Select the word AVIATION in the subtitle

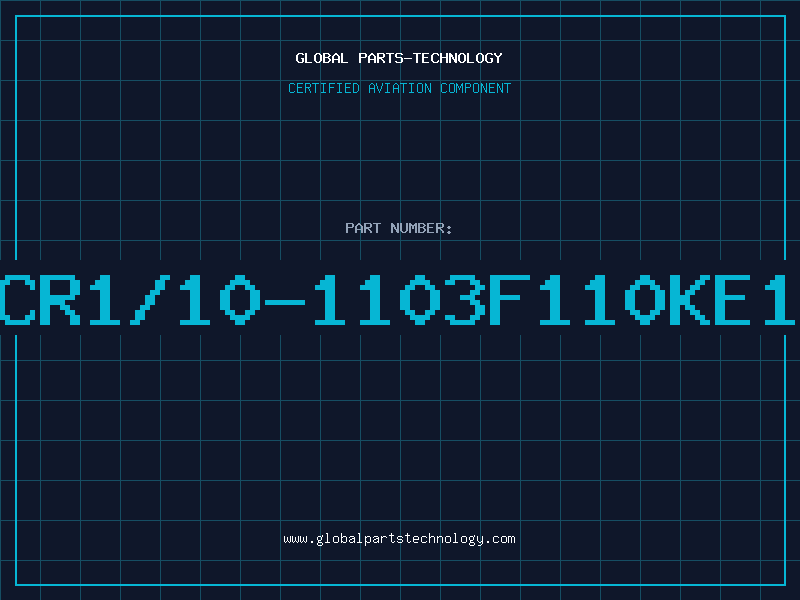399,88
